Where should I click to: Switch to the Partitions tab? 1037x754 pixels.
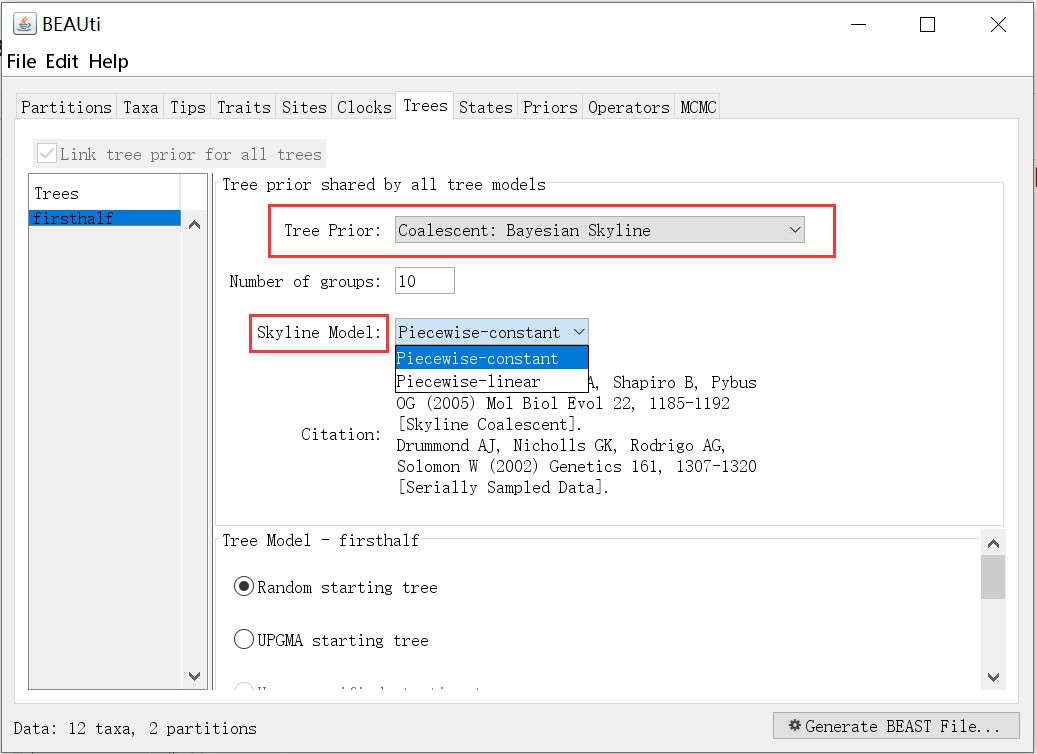pyautogui.click(x=66, y=107)
